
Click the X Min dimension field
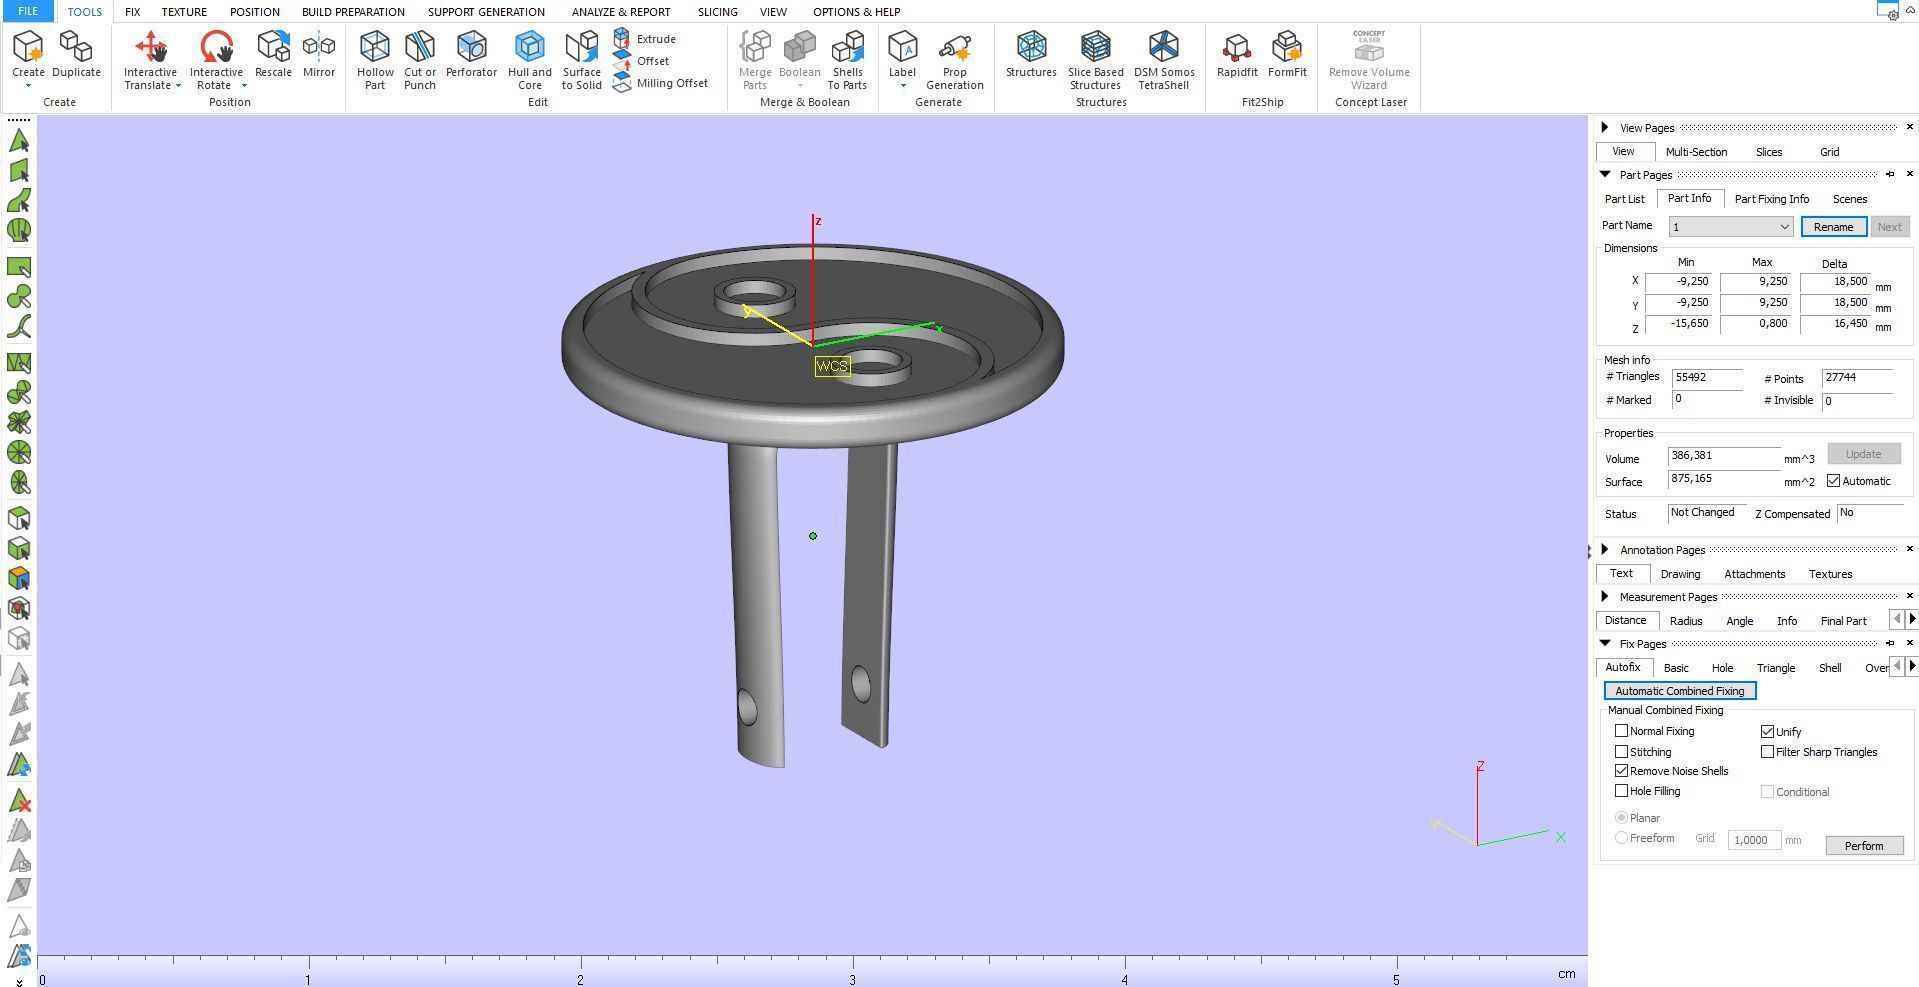tap(1679, 282)
